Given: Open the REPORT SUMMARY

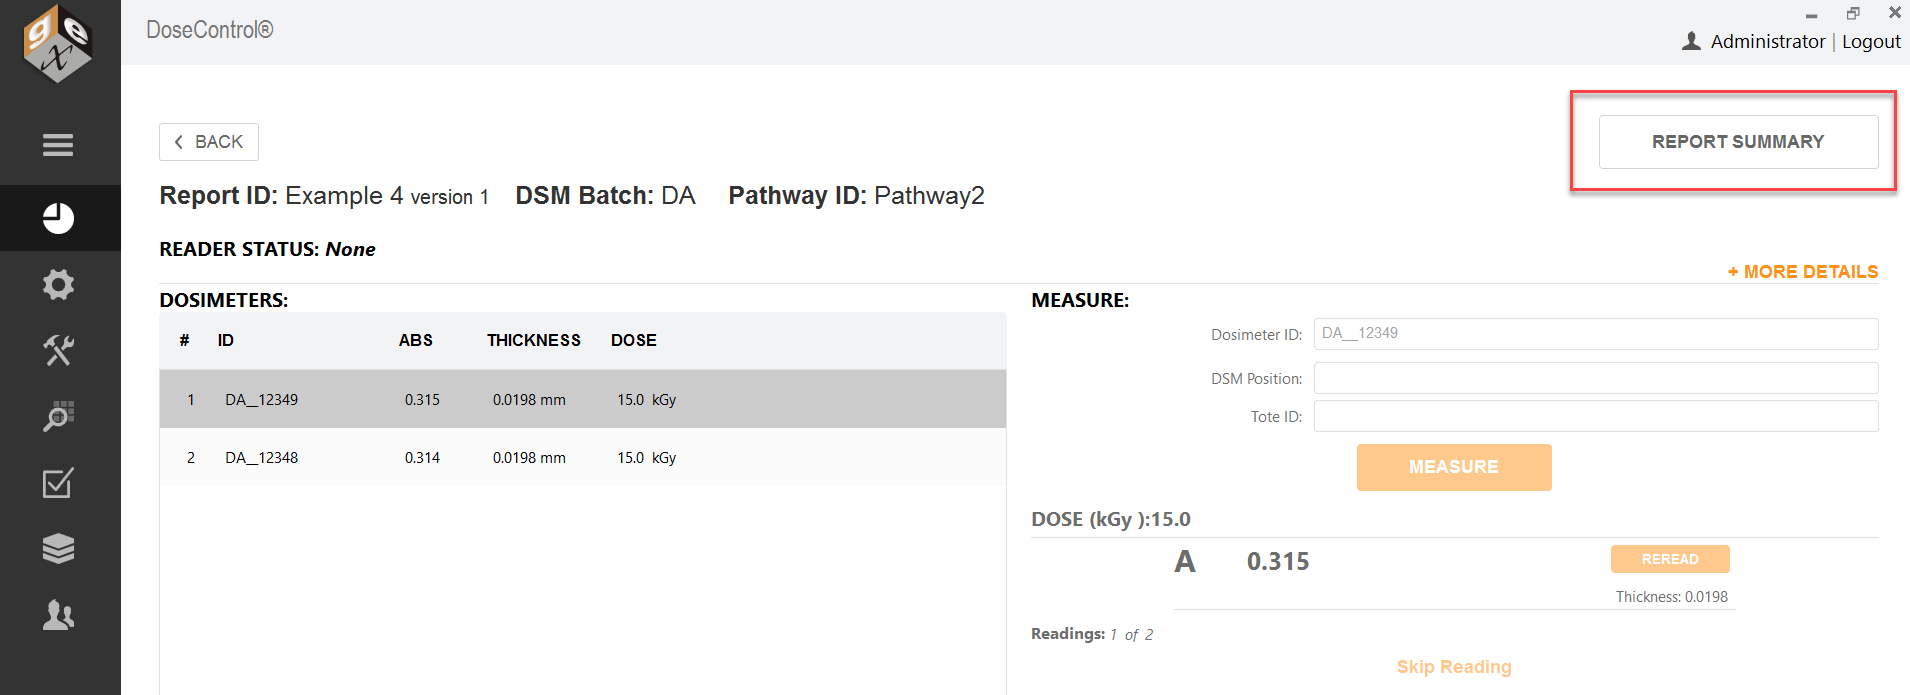Looking at the screenshot, I should coord(1738,142).
